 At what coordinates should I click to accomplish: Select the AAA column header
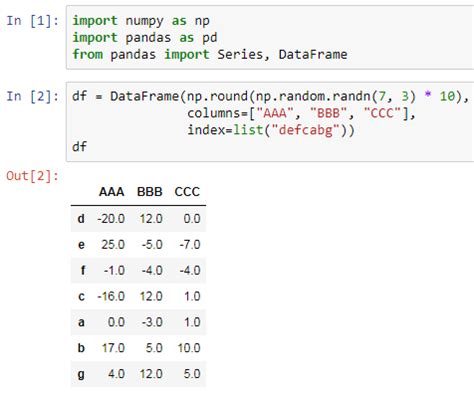point(111,192)
